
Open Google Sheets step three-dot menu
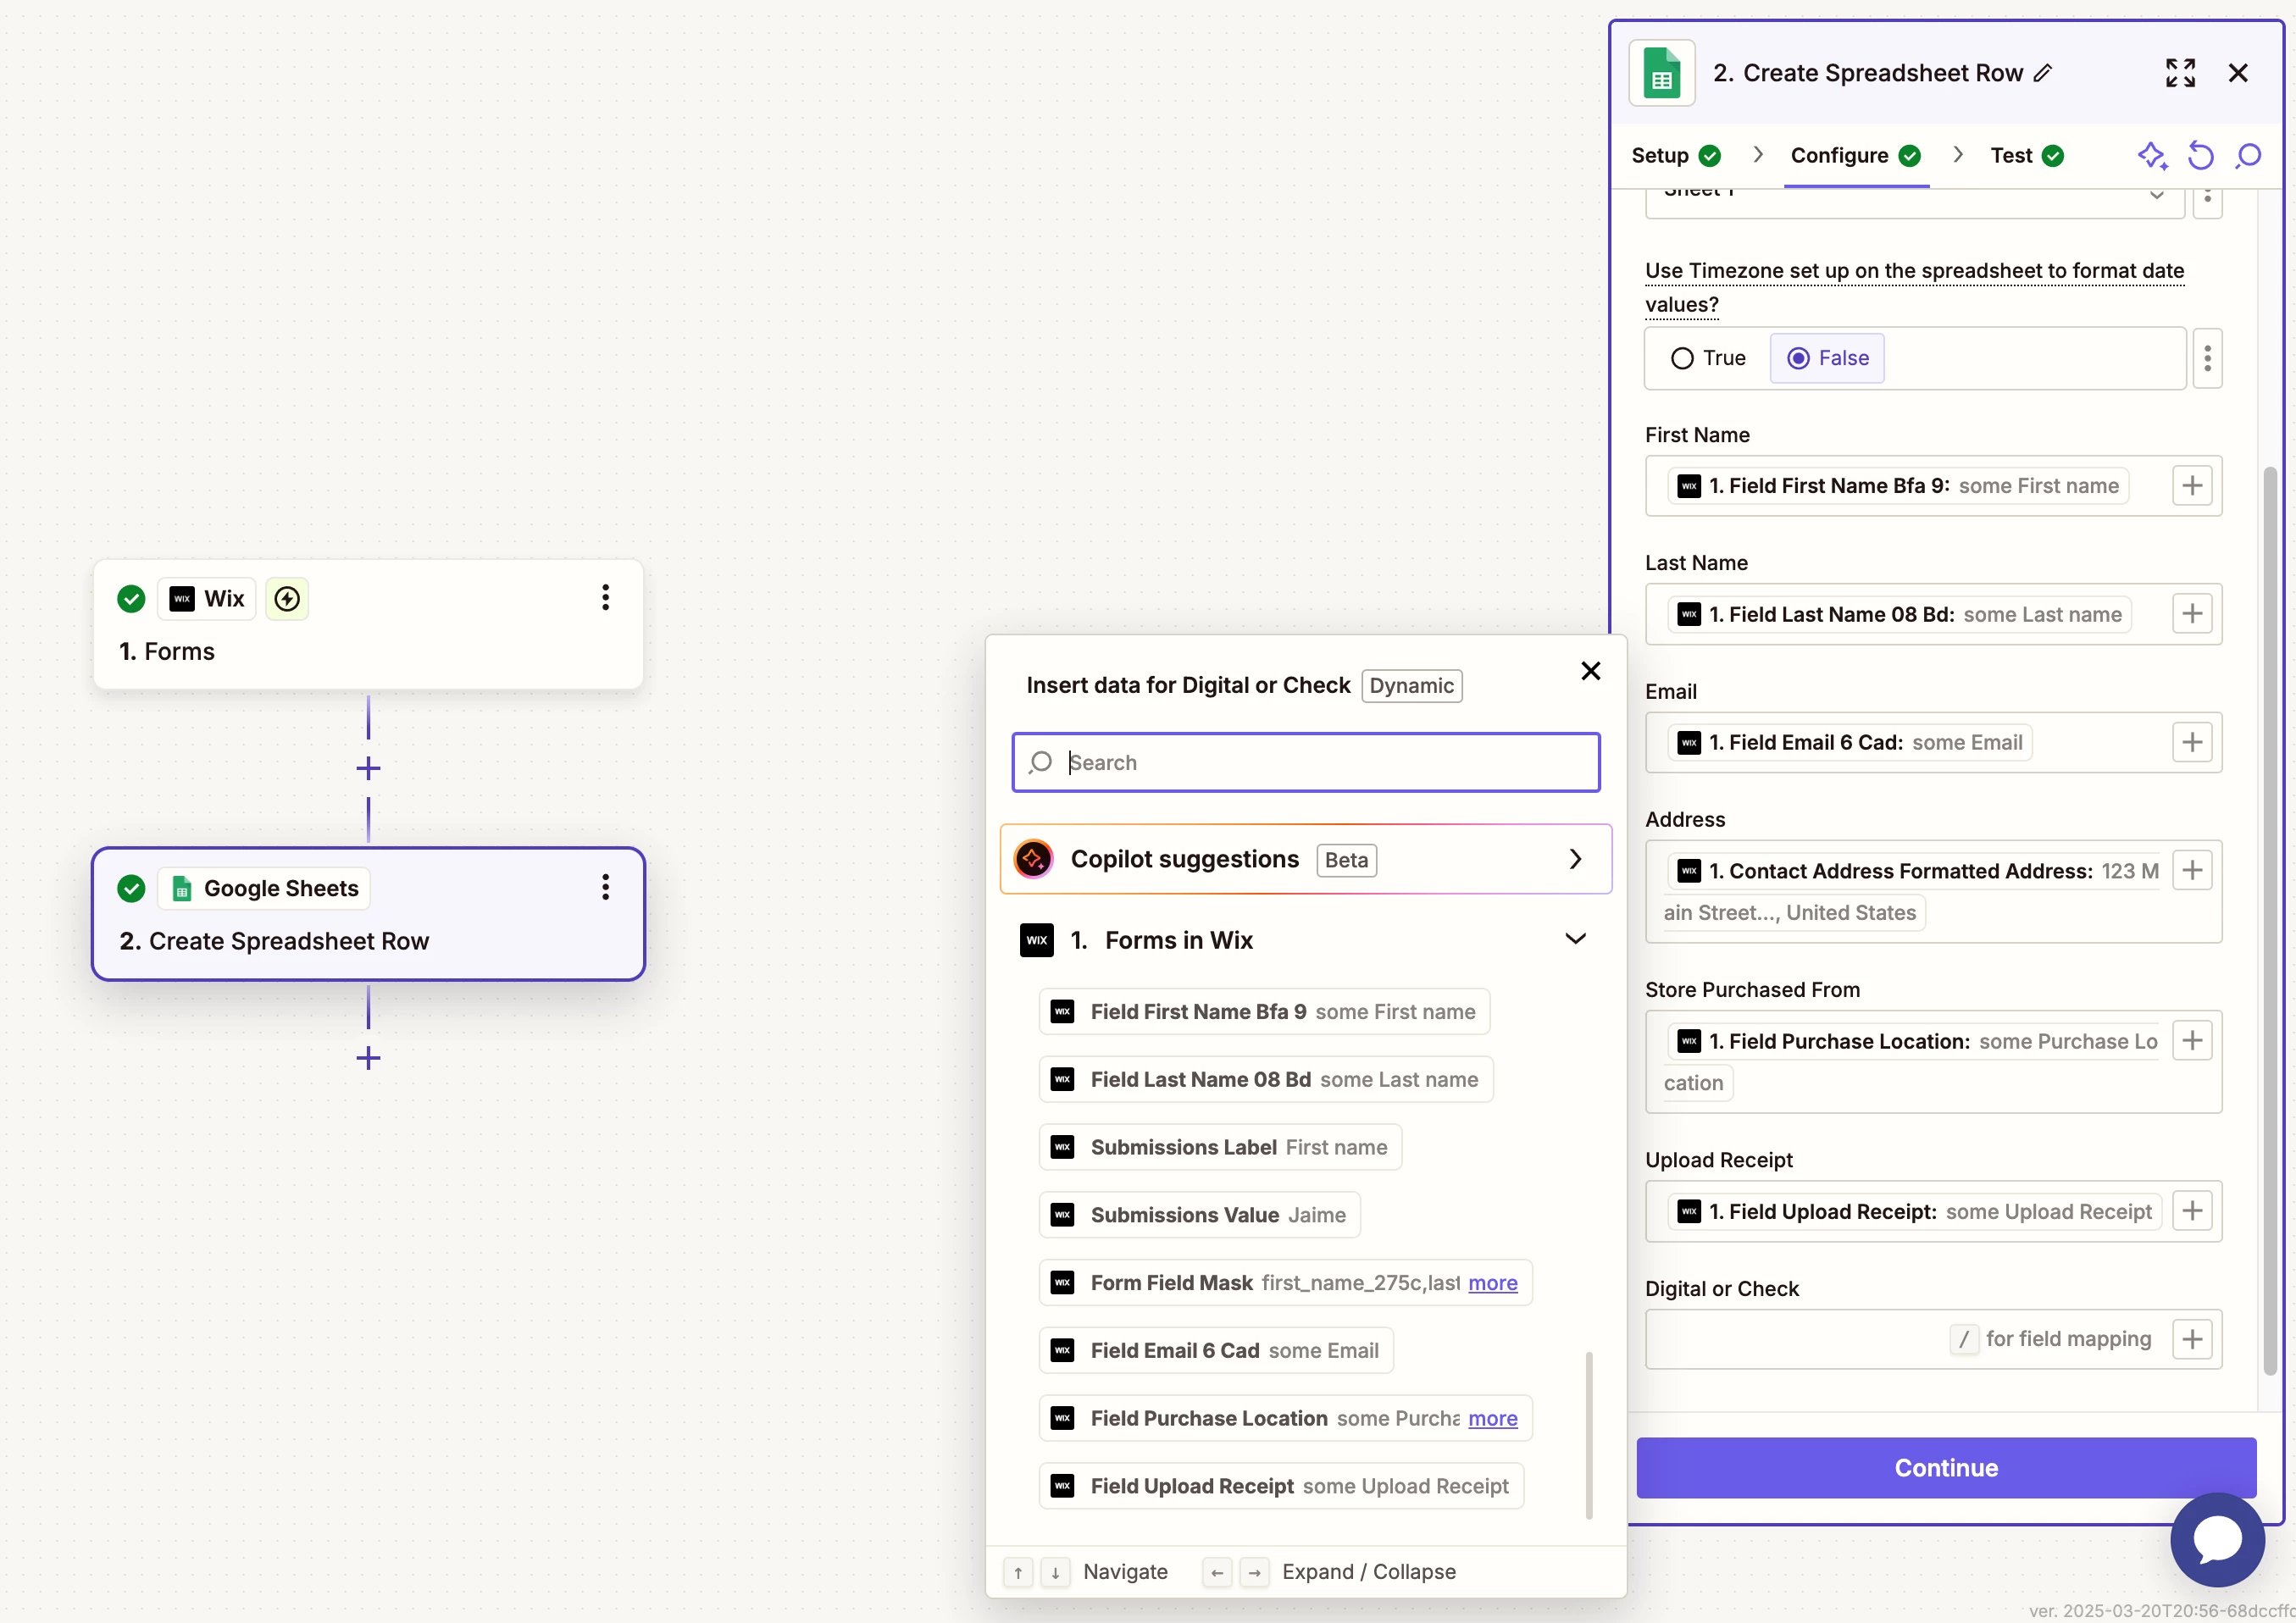tap(605, 887)
